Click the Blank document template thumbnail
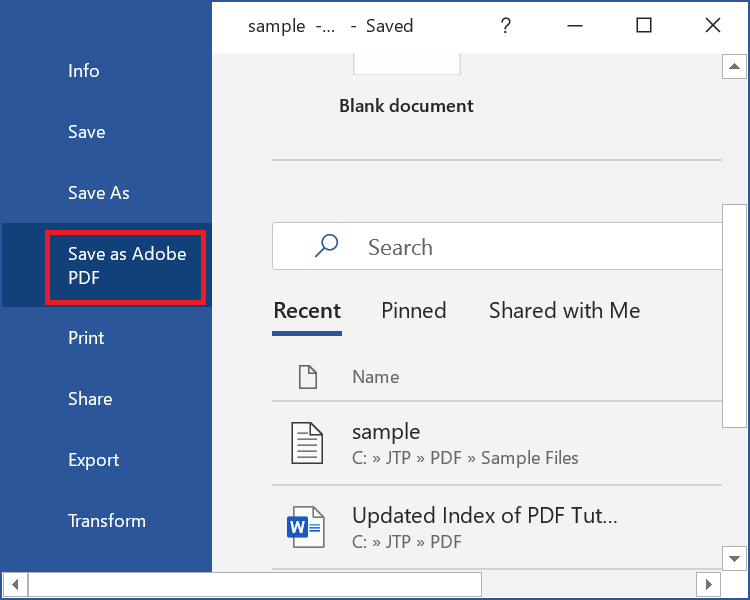The width and height of the screenshot is (750, 600). tap(407, 64)
